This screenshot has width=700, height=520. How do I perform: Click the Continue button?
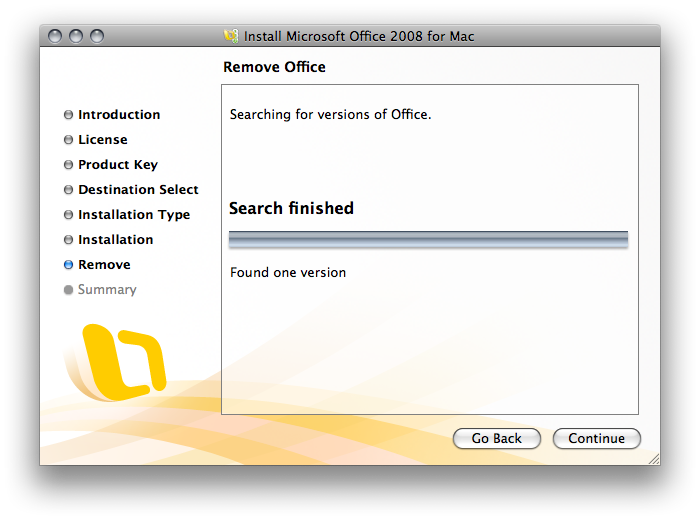[x=596, y=438]
